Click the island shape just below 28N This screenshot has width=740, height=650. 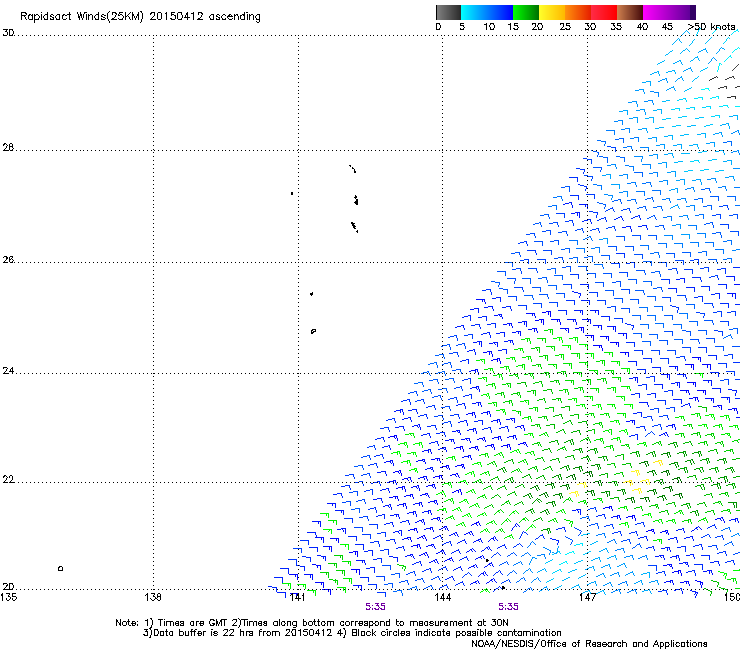point(353,169)
